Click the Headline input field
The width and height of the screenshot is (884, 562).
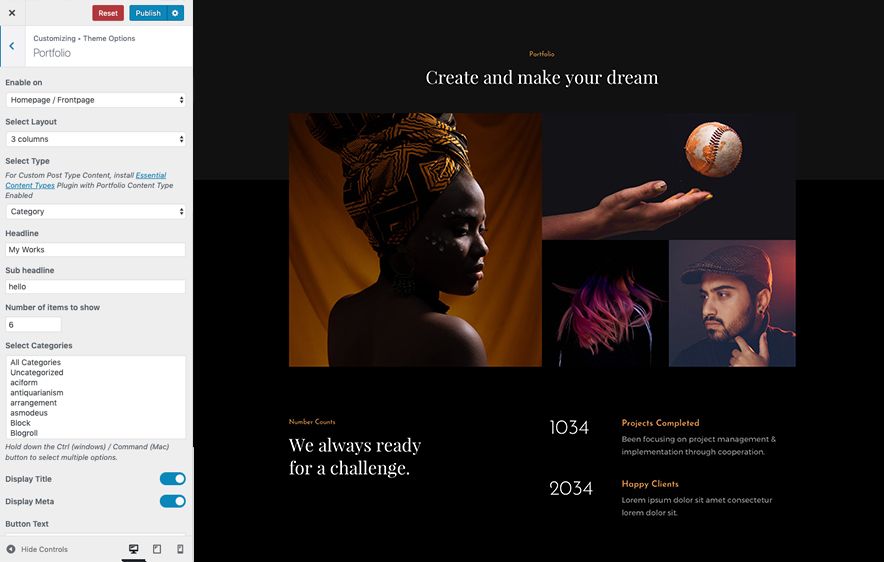click(x=96, y=250)
